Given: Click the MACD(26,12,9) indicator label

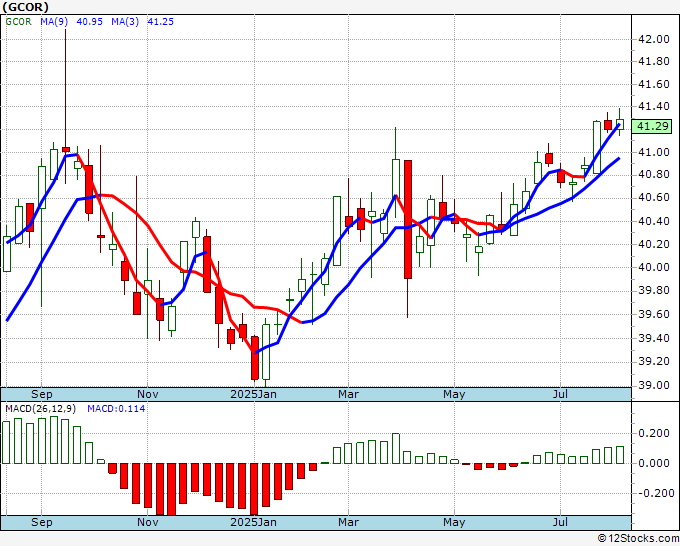Looking at the screenshot, I should point(40,409).
